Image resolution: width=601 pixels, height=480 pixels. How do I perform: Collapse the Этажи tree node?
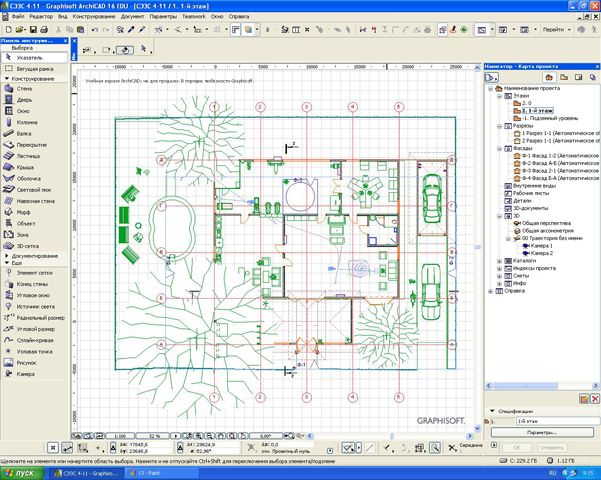(499, 96)
